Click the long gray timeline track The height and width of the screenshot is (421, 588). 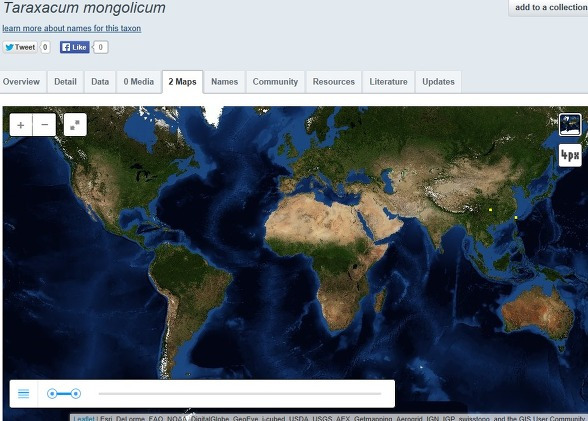(240, 394)
